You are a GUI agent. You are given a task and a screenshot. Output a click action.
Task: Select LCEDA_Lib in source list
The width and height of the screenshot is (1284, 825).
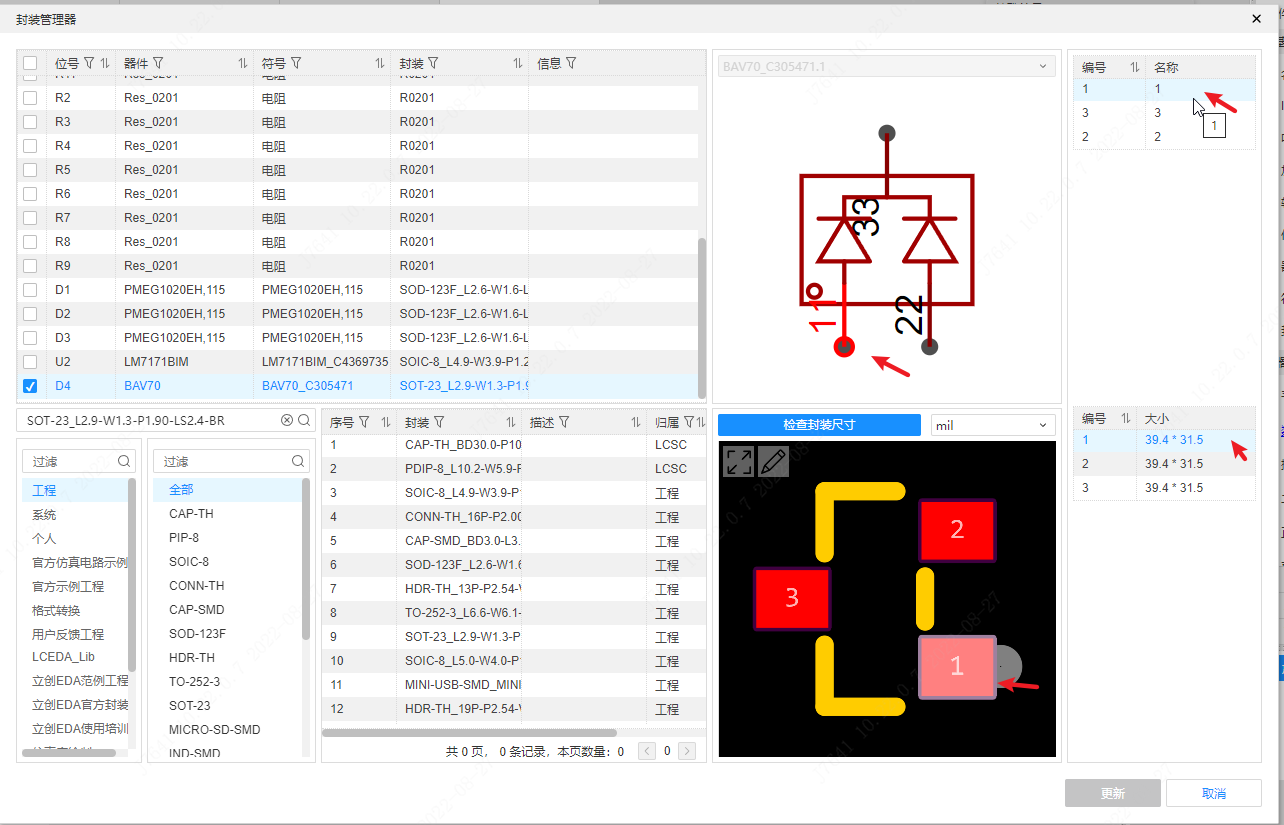point(63,657)
